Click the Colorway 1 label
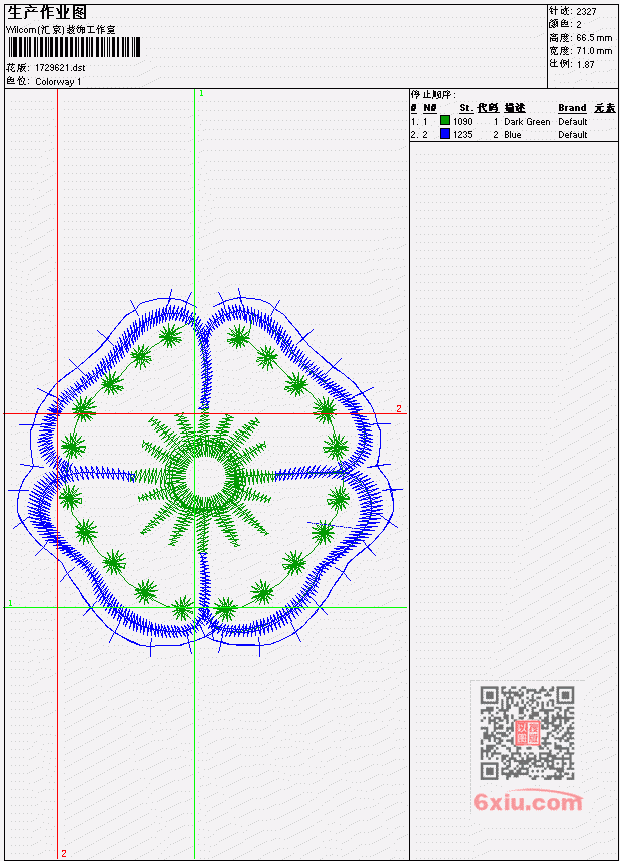Viewport: 620px width, 861px height. click(x=58, y=81)
